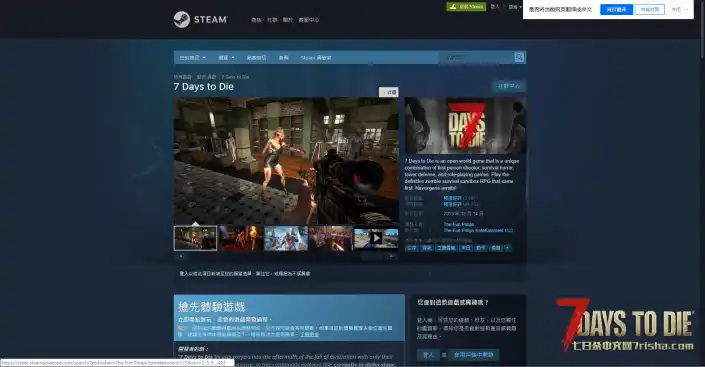The height and width of the screenshot is (367, 705).
Task: Click the 在用戶端中開啟 button
Action: click(473, 355)
